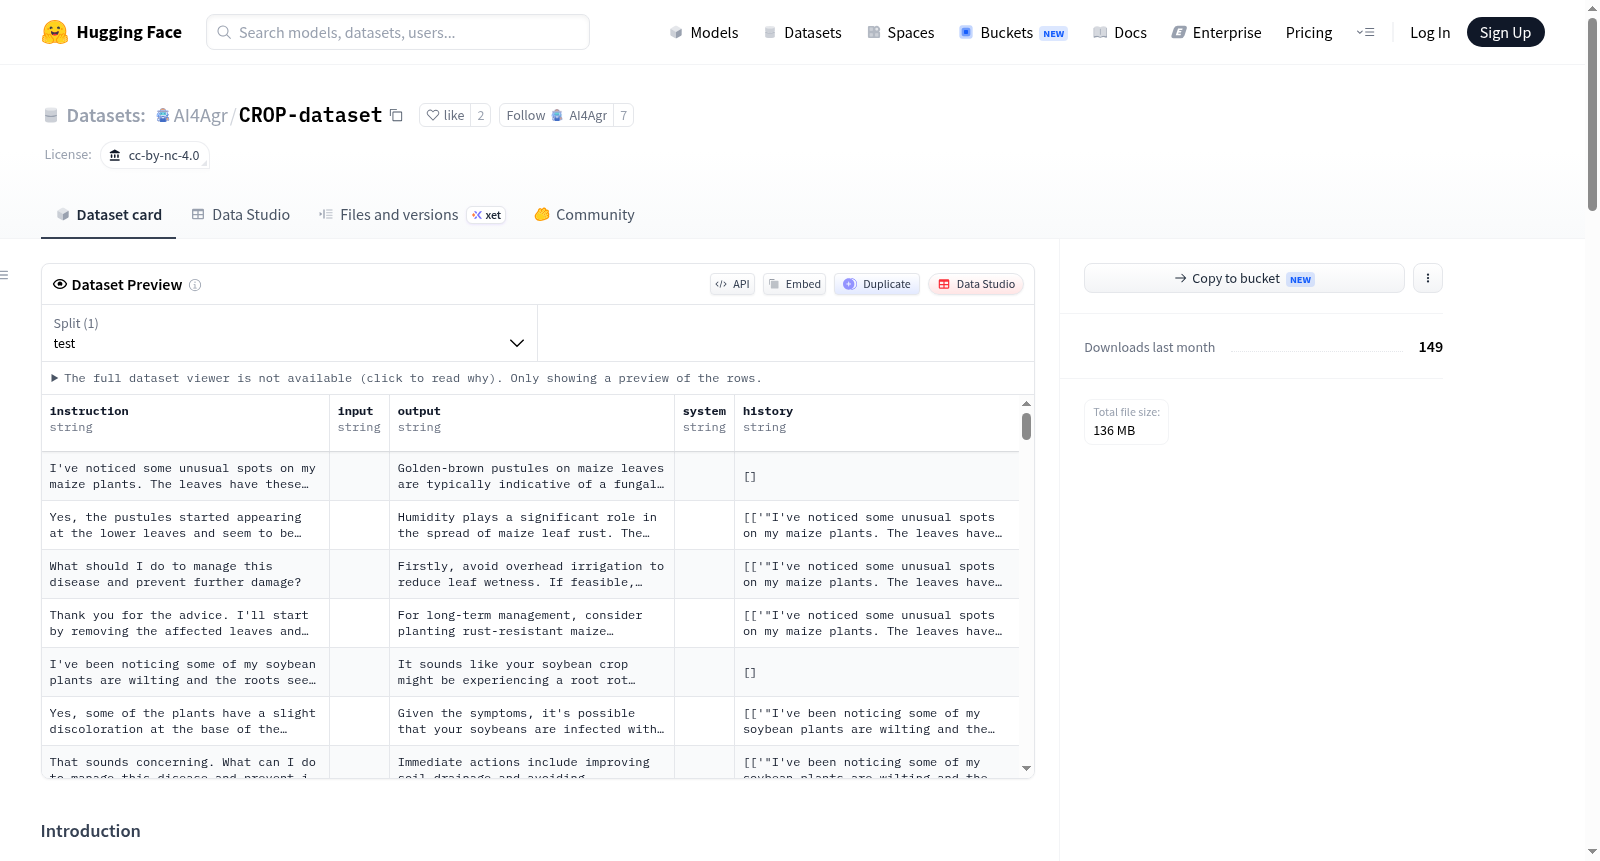The image size is (1600, 861).
Task: Click the Datasets breadcrumb icon
Action: click(x=51, y=115)
